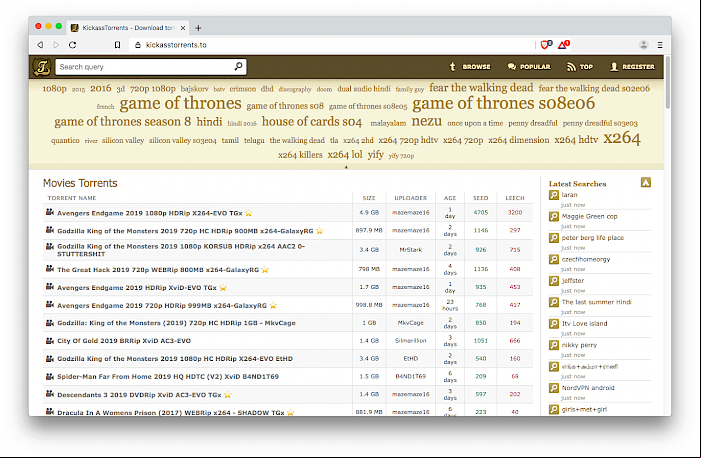Click the browser forward arrow
This screenshot has height=458, width=701.
coord(56,45)
